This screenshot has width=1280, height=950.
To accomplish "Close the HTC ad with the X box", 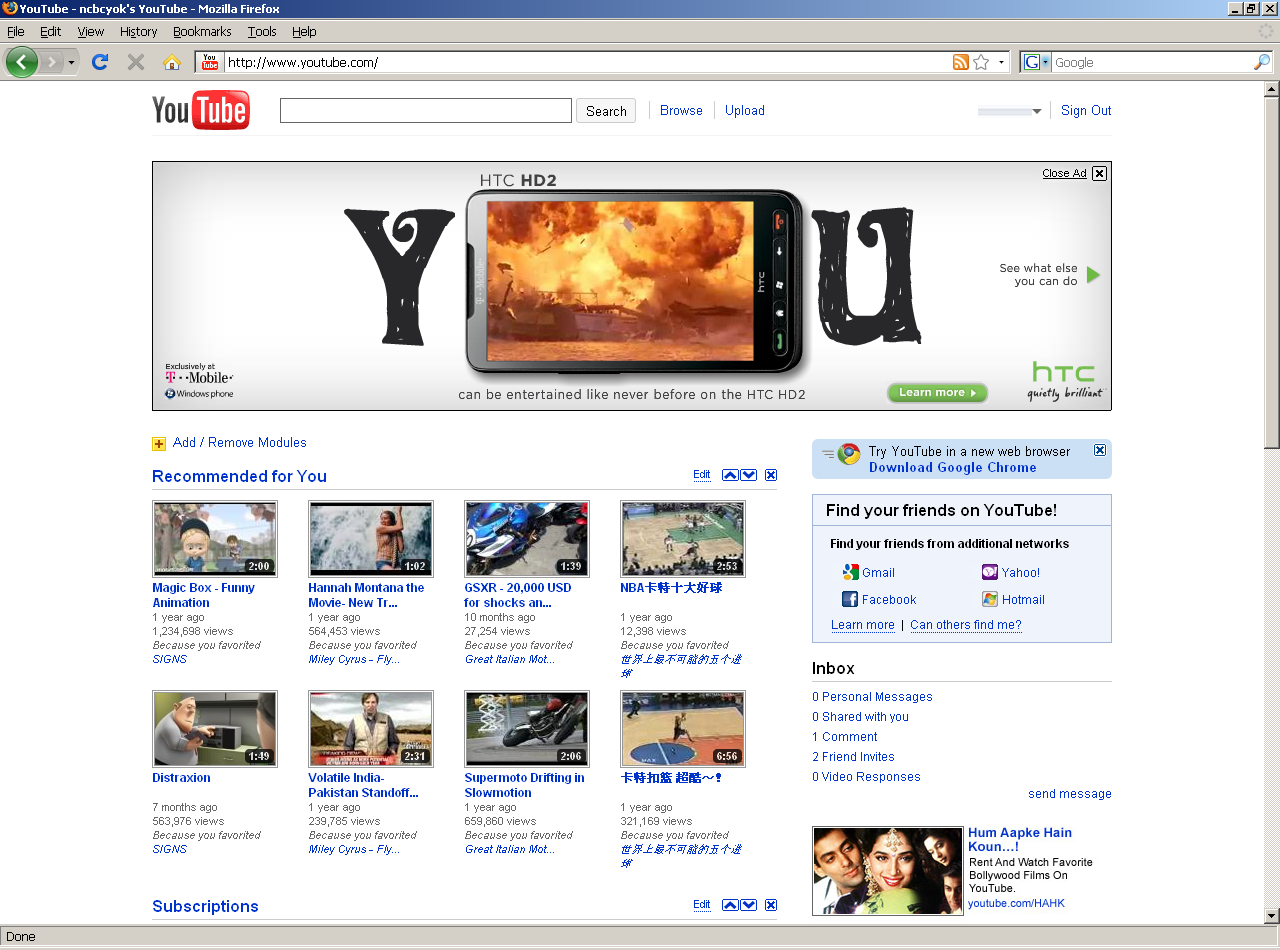I will 1099,173.
